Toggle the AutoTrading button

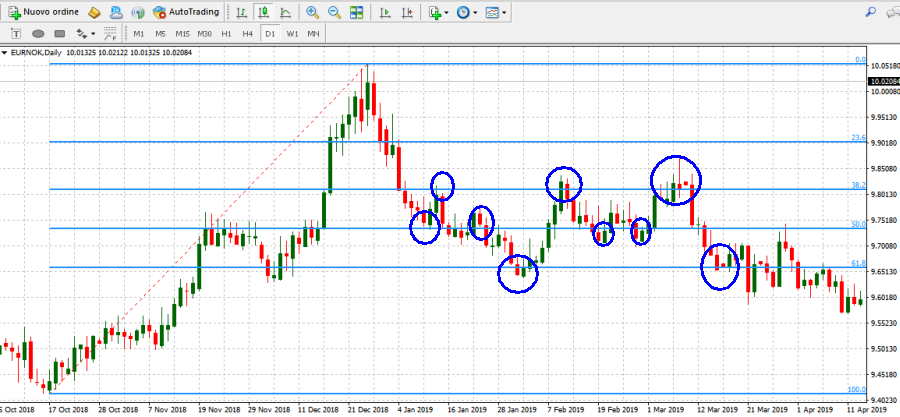187,12
